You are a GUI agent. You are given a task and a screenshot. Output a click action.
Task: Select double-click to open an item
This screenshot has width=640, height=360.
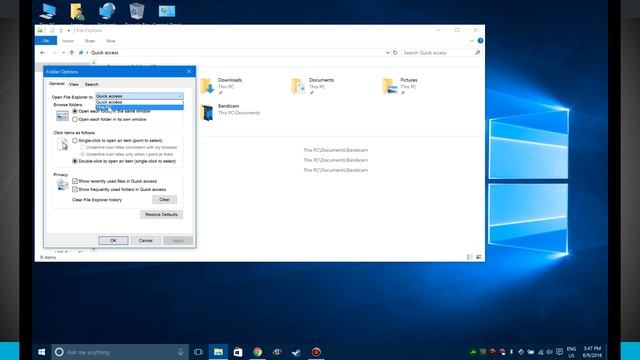pos(75,161)
